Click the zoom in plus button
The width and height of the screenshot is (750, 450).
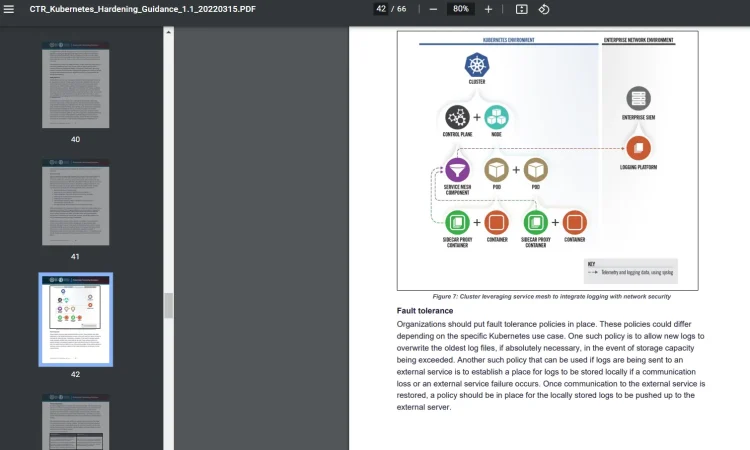coord(488,9)
